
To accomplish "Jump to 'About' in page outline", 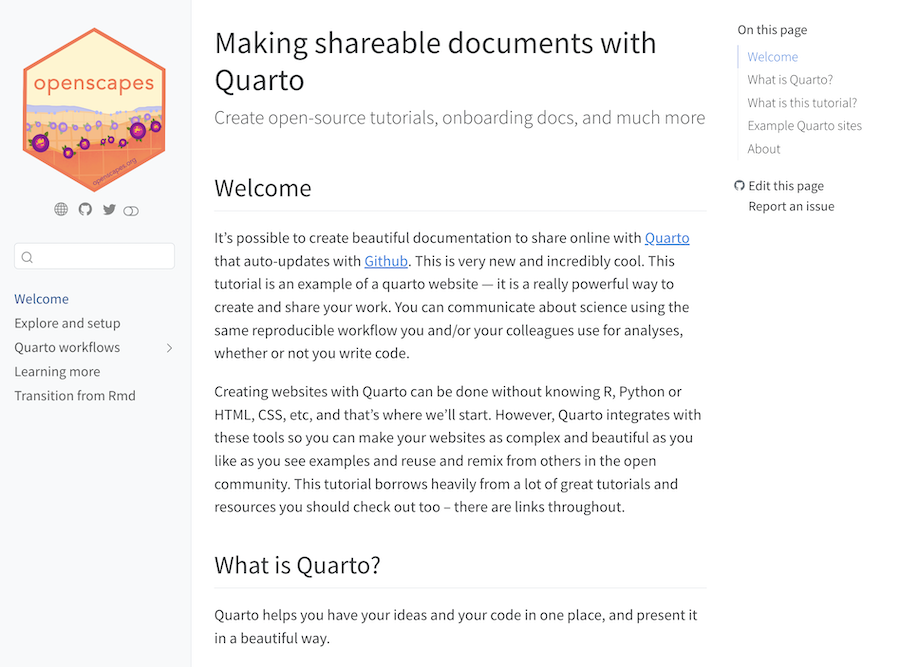I will tap(764, 149).
